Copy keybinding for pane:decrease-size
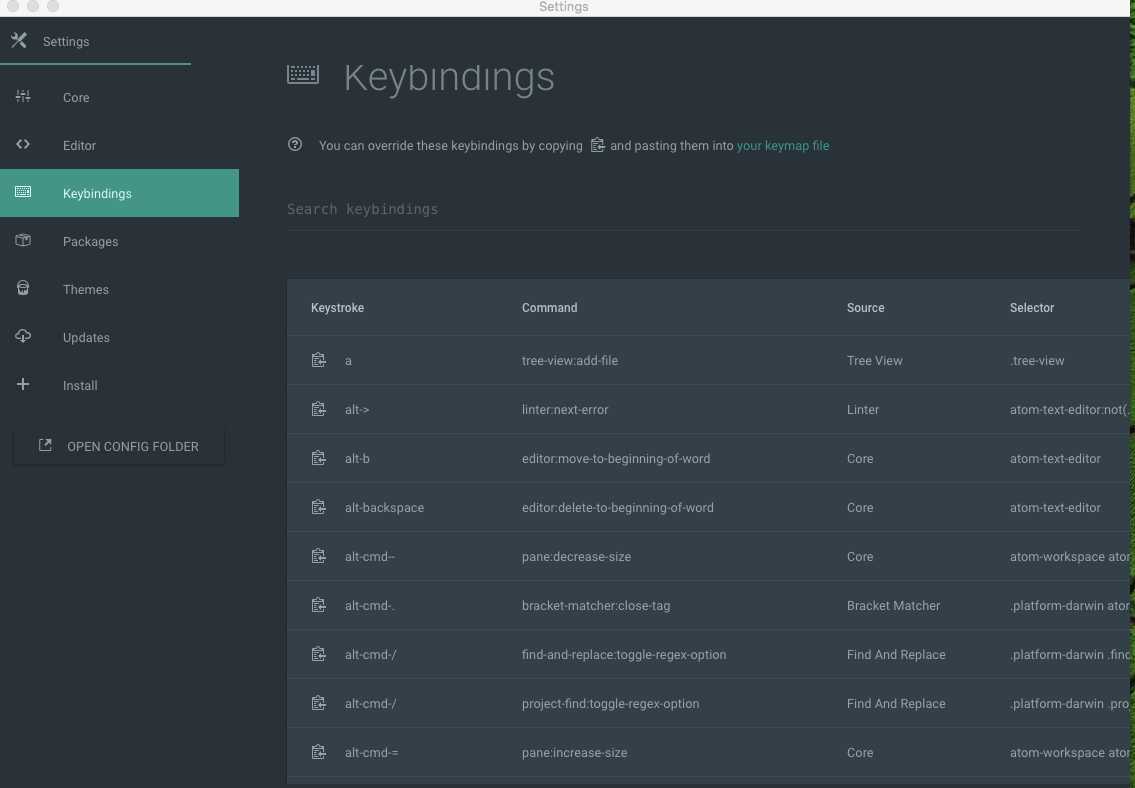Viewport: 1135px width, 788px height. (x=318, y=556)
